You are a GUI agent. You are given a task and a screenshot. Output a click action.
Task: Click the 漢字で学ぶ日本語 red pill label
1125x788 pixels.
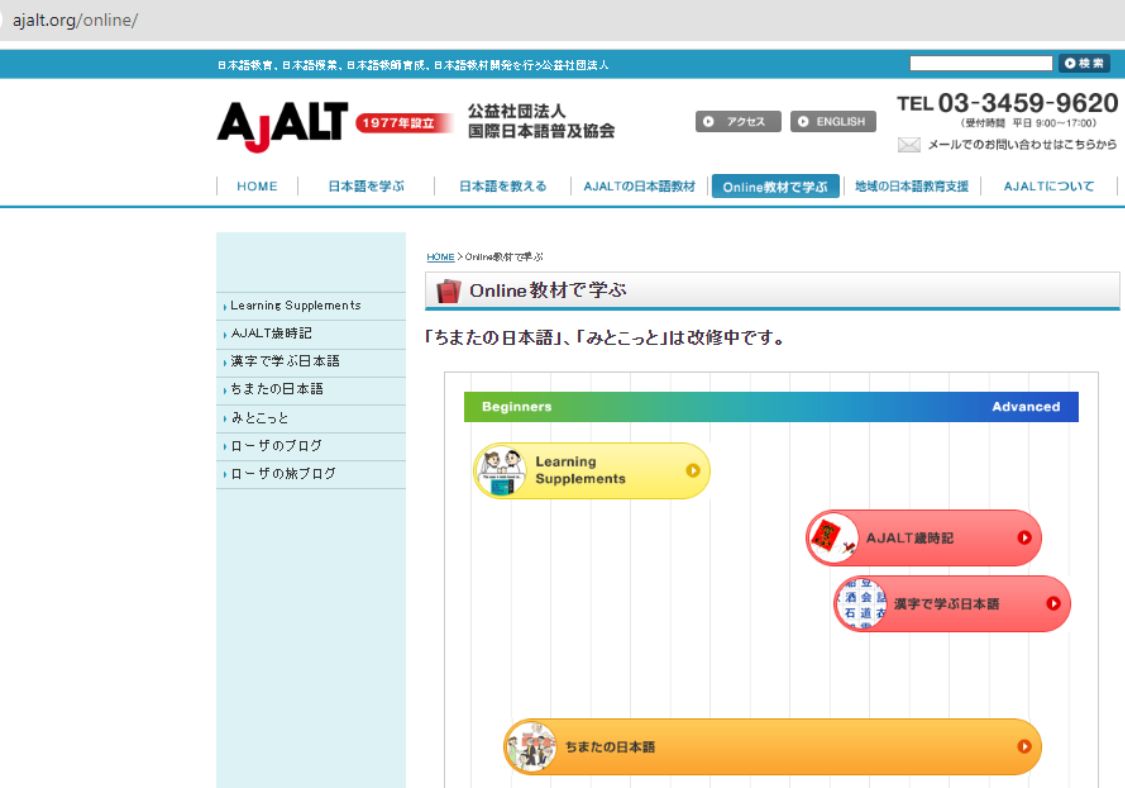click(946, 604)
